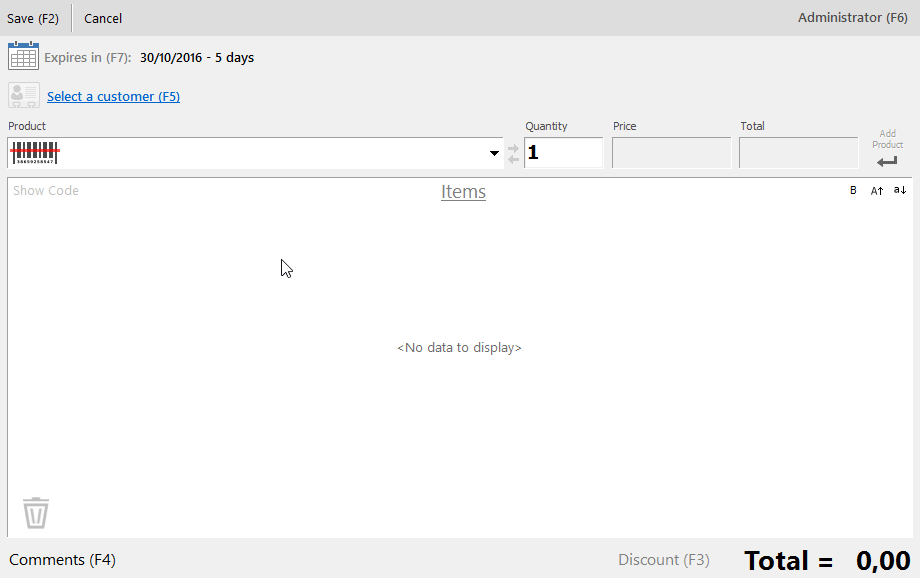Click the 30/10/2016 - 5 days expiry value
Screen dimensions: 920x578
[x=197, y=58]
